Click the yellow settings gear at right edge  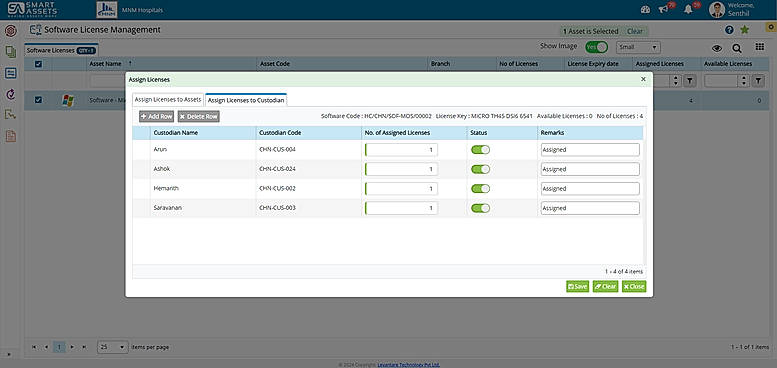click(x=770, y=27)
